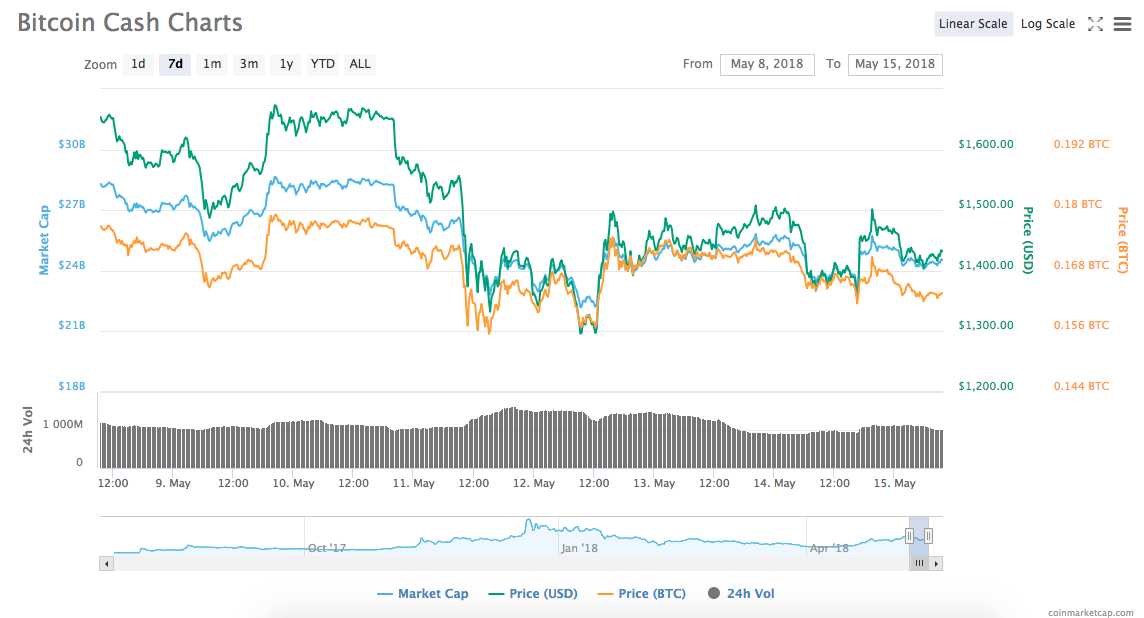This screenshot has height=618, width=1144.
Task: Show ALL time zoom range
Action: (360, 64)
